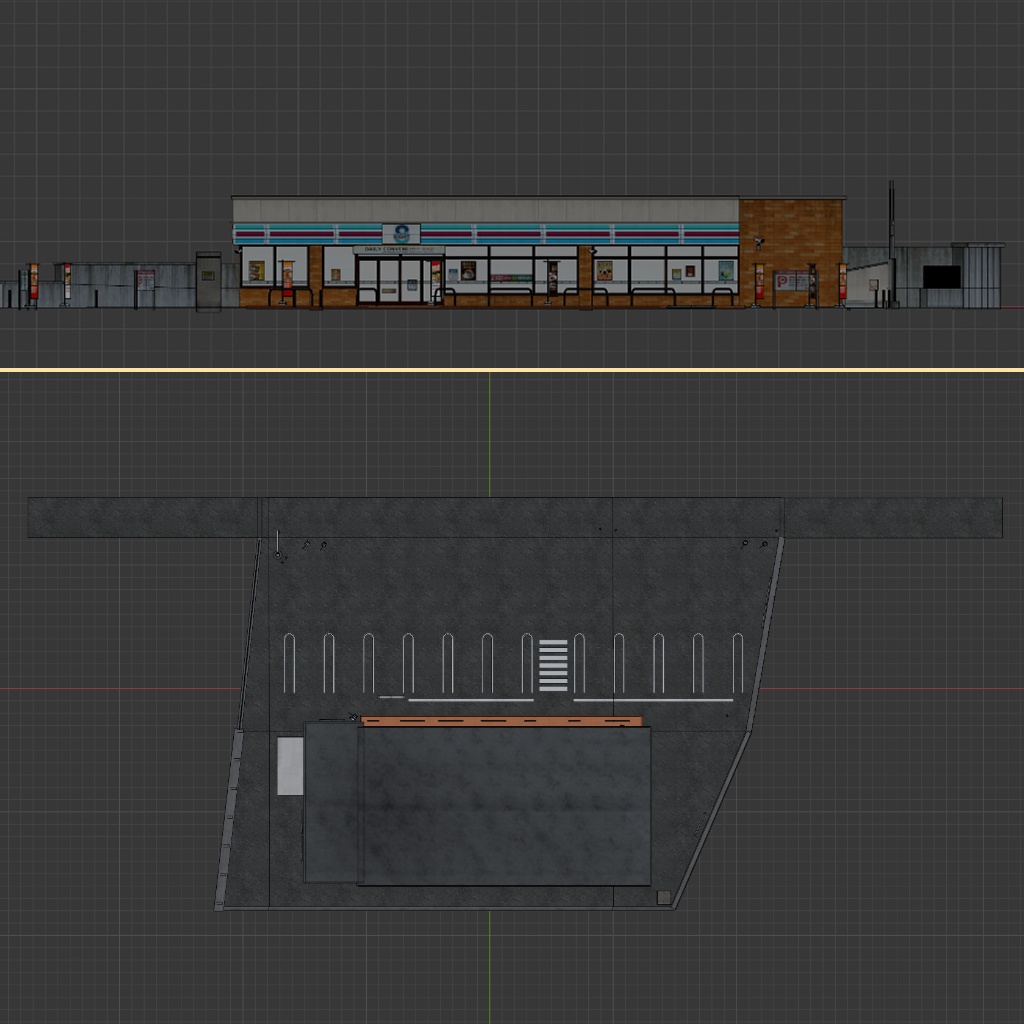Select the rightmost parking space line marker
1024x1024 pixels.
point(738,663)
